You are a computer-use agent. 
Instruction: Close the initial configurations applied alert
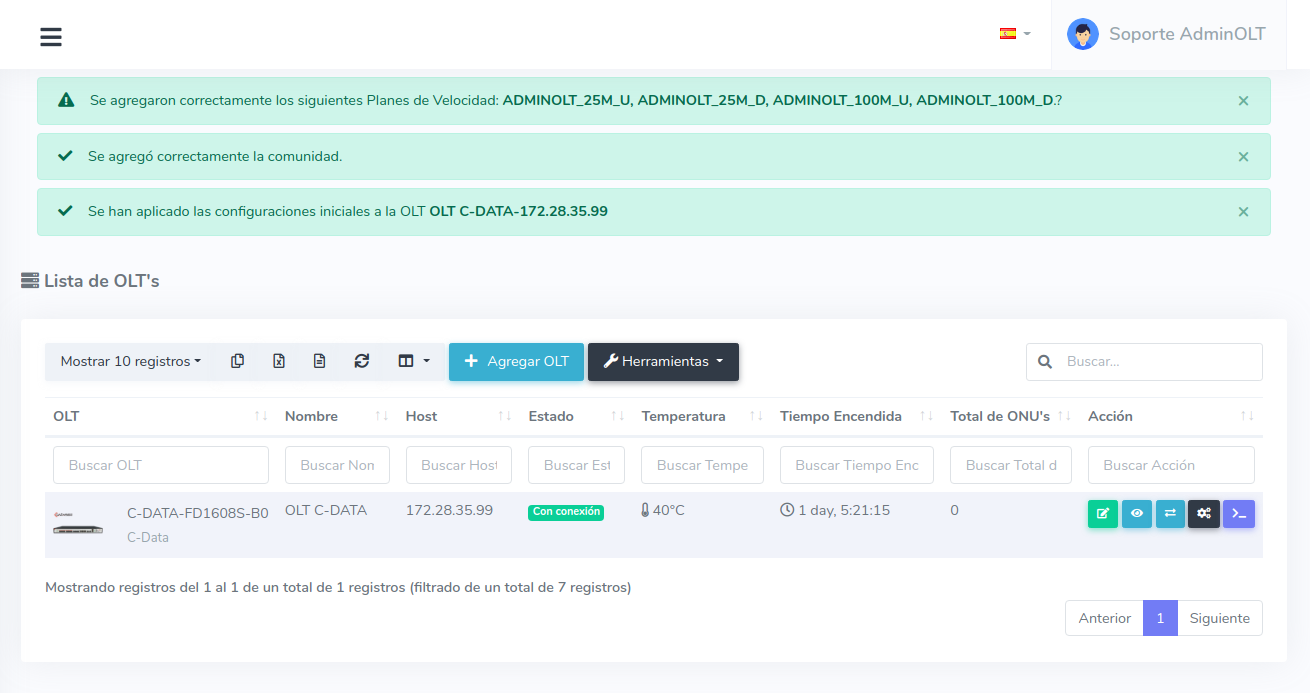pos(1243,212)
